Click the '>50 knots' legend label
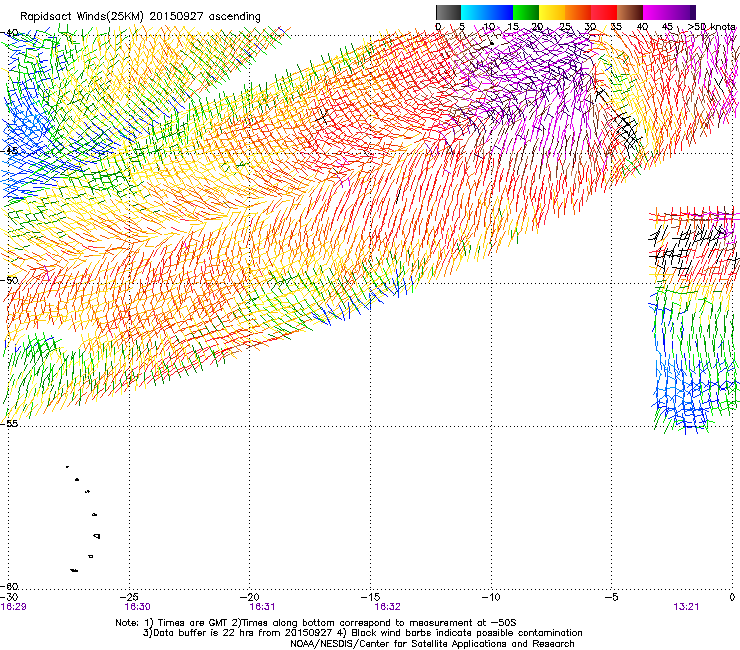 [x=711, y=26]
